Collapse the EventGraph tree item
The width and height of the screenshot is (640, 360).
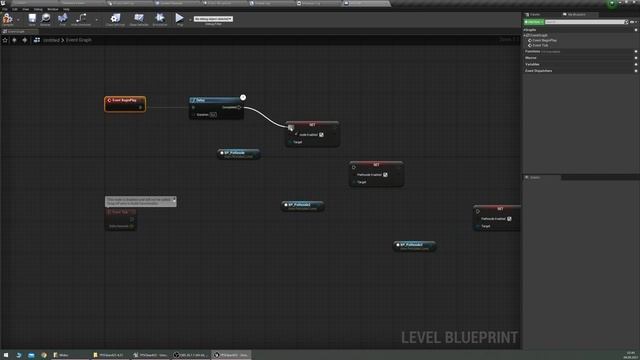[x=525, y=36]
